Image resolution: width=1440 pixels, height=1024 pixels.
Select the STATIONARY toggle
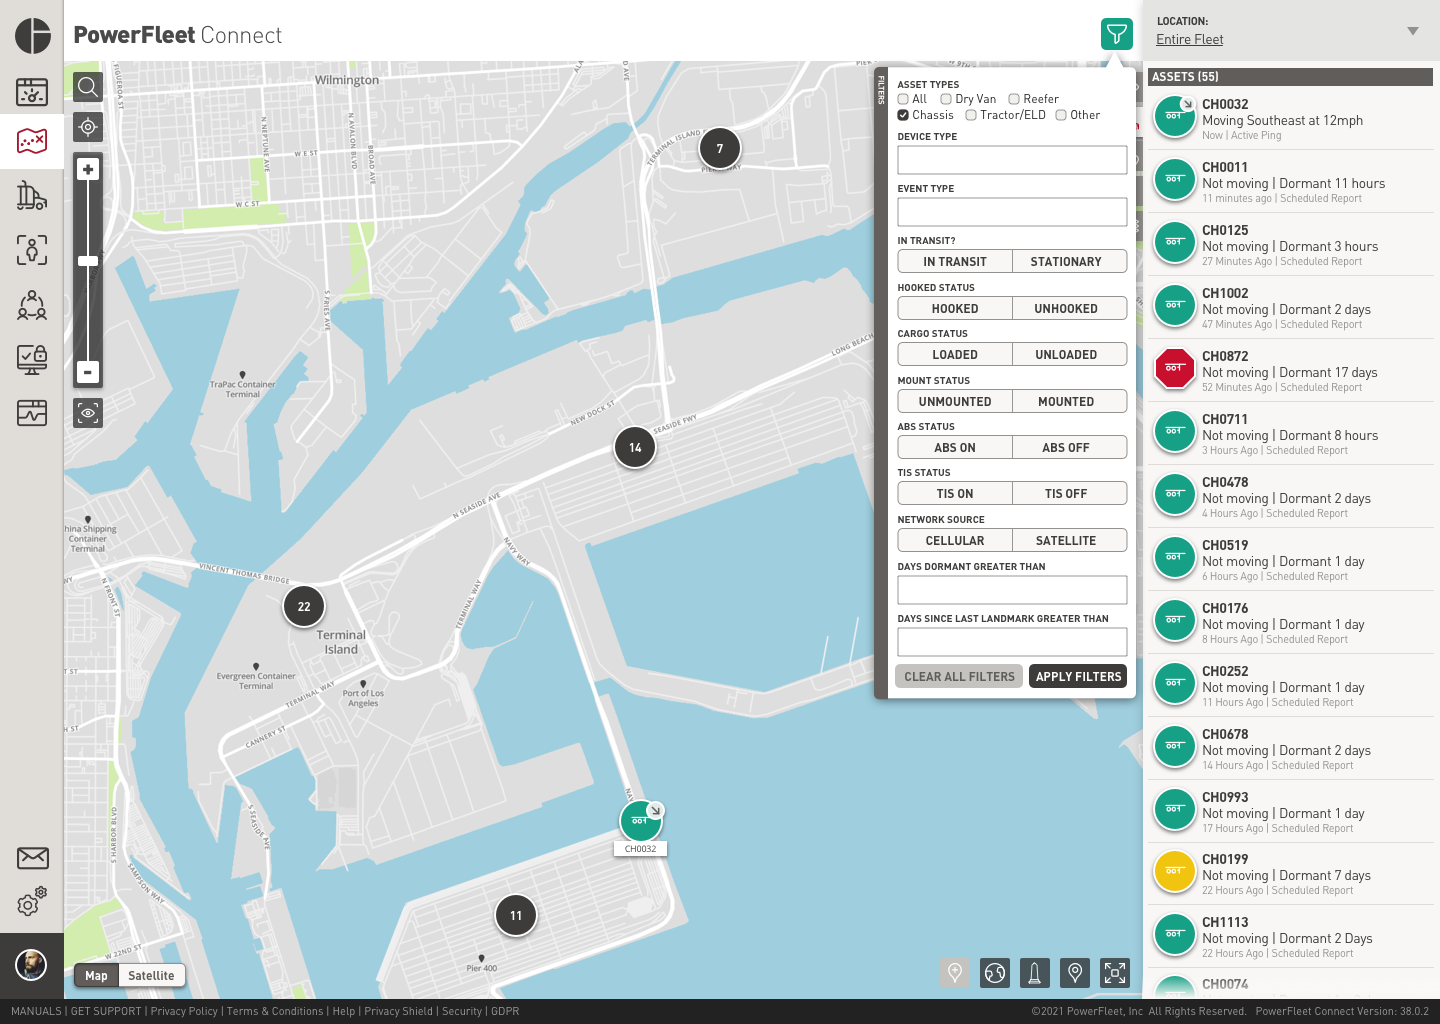click(x=1069, y=262)
